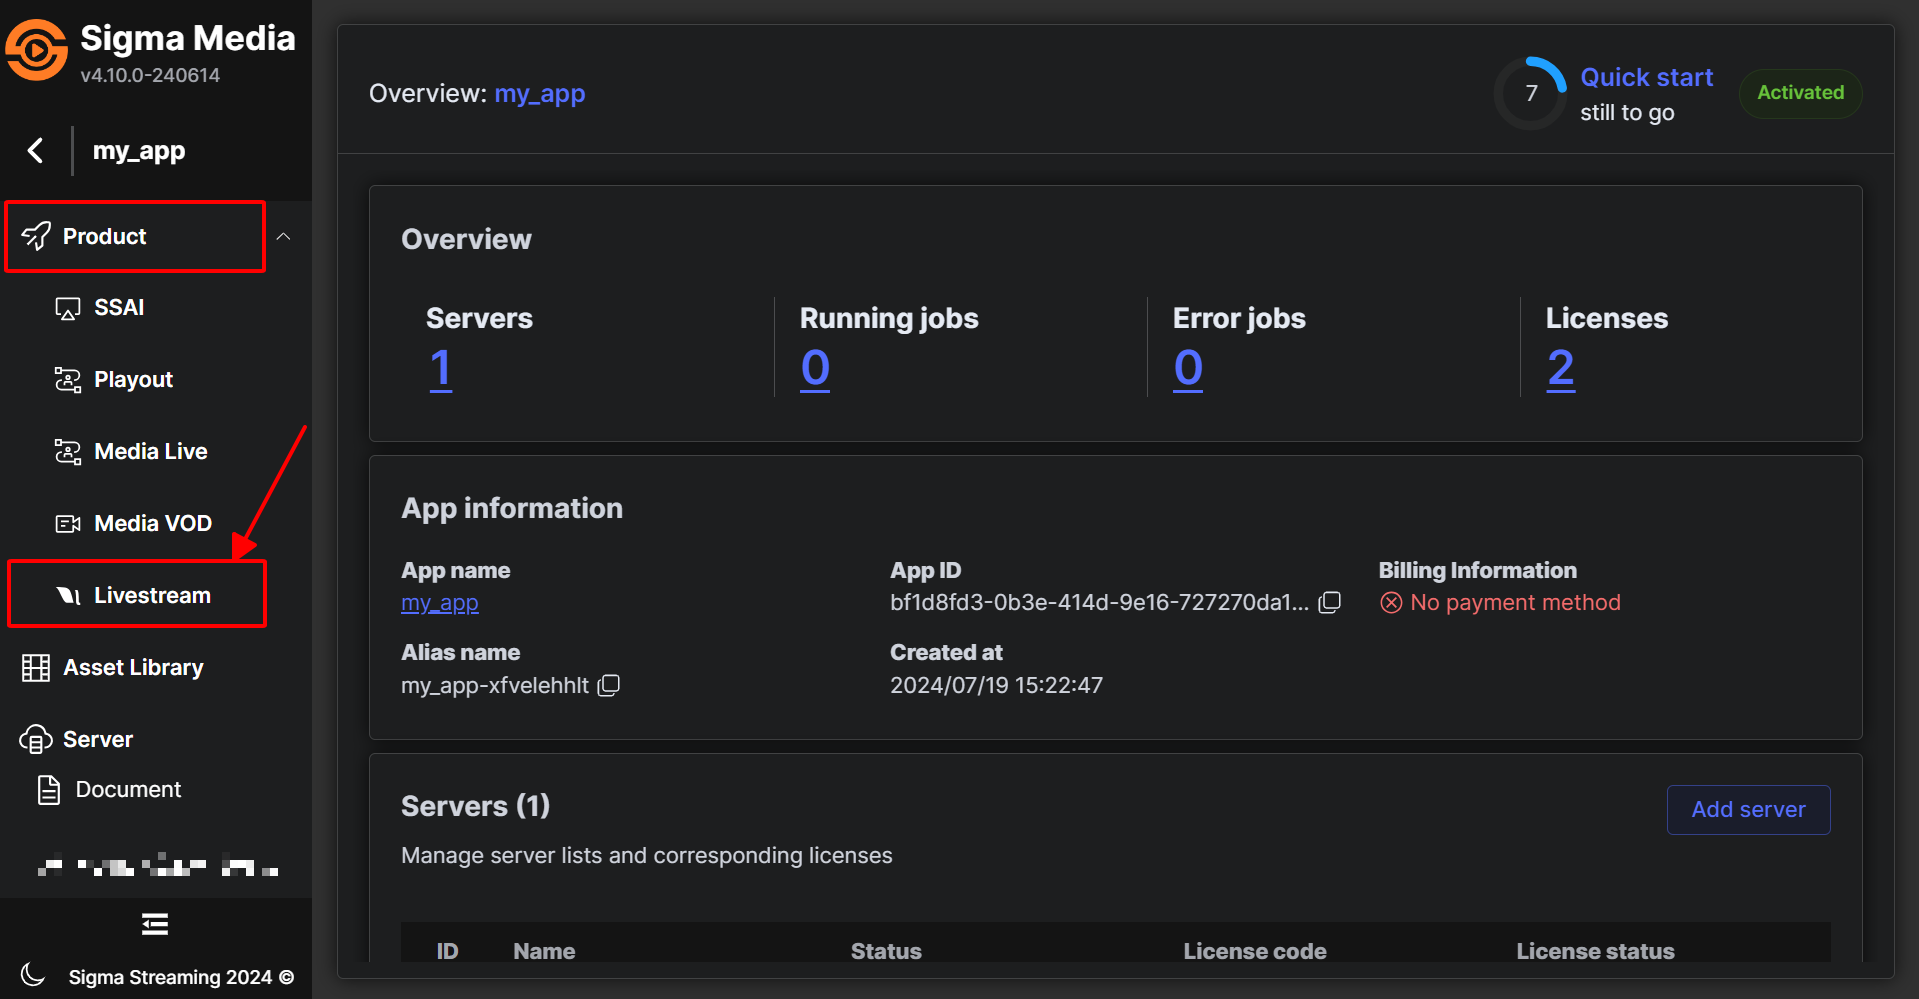Image resolution: width=1919 pixels, height=999 pixels.
Task: Collapse the Product menu chevron
Action: click(284, 237)
